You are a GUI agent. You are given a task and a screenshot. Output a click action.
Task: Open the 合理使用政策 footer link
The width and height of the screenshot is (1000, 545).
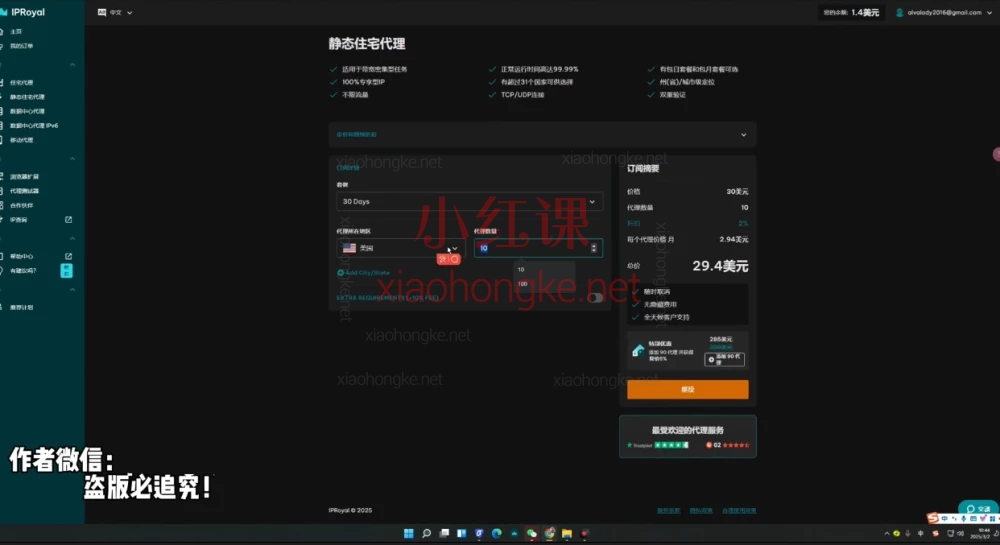pos(739,511)
